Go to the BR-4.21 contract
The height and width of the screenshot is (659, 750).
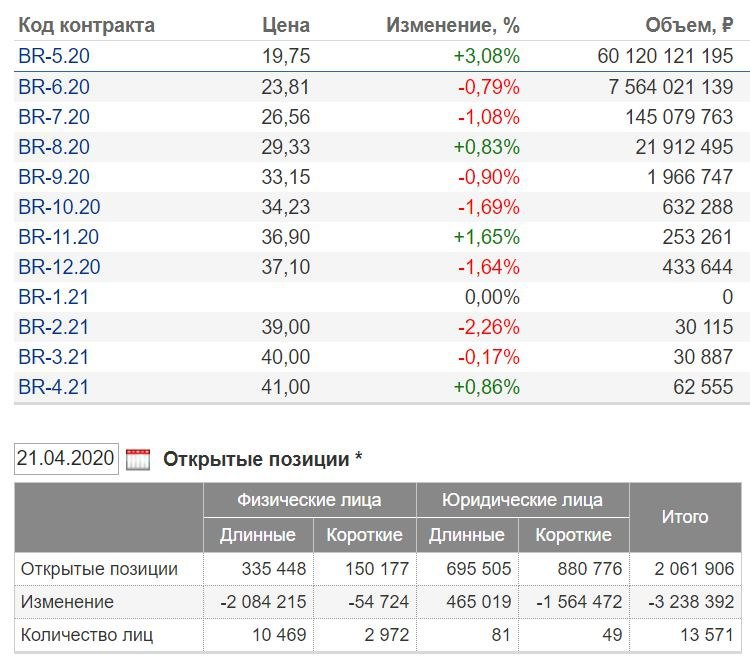coord(54,387)
